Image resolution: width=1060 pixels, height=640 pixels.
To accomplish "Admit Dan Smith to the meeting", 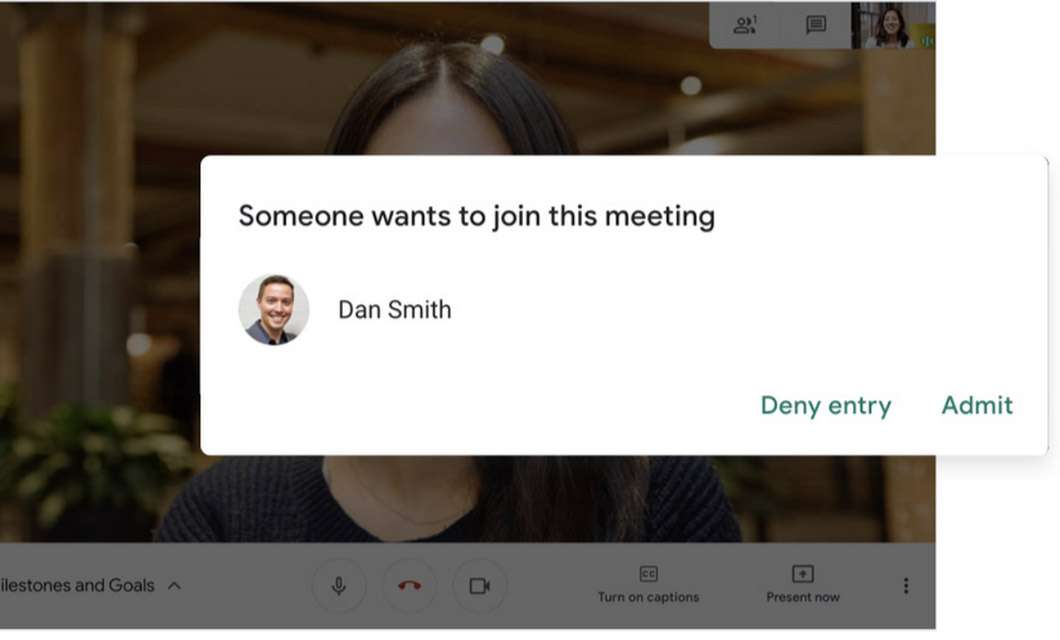I will pyautogui.click(x=977, y=405).
